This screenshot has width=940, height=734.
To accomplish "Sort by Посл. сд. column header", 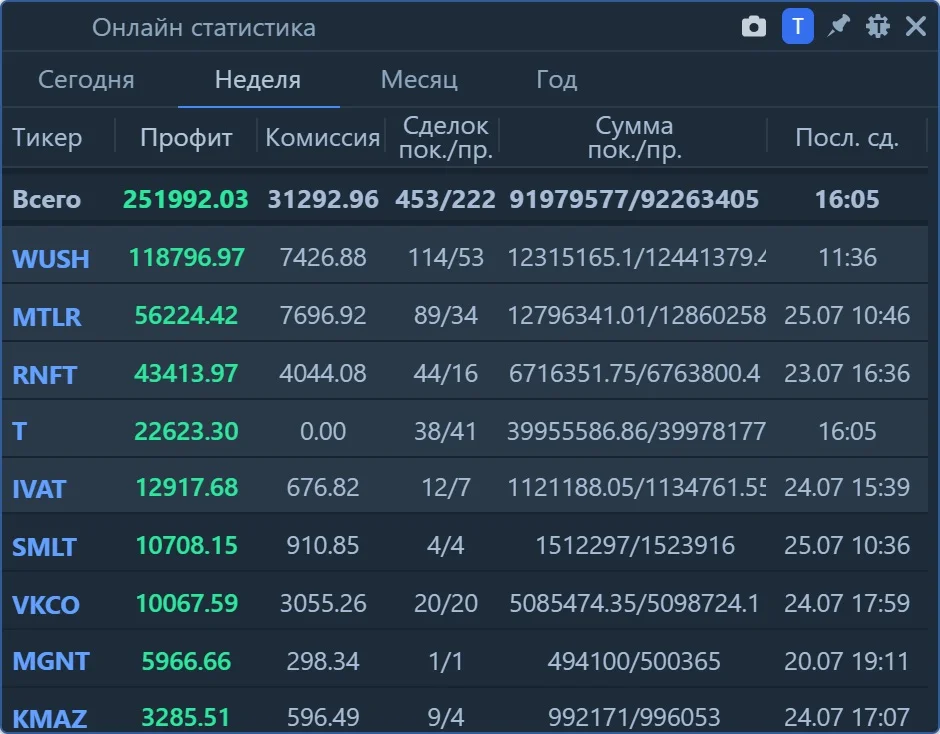I will click(846, 137).
